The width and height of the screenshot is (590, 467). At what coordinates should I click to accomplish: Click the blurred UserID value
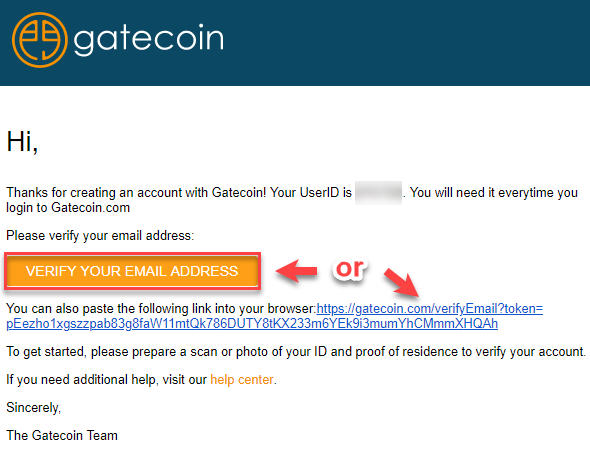(x=378, y=193)
